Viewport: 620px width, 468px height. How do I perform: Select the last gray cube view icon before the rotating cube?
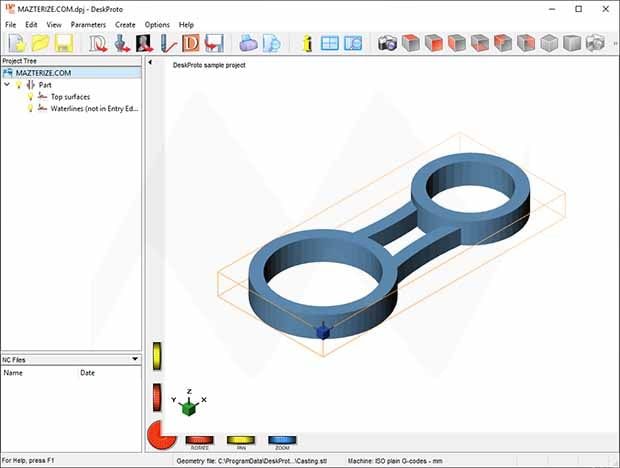[x=572, y=43]
